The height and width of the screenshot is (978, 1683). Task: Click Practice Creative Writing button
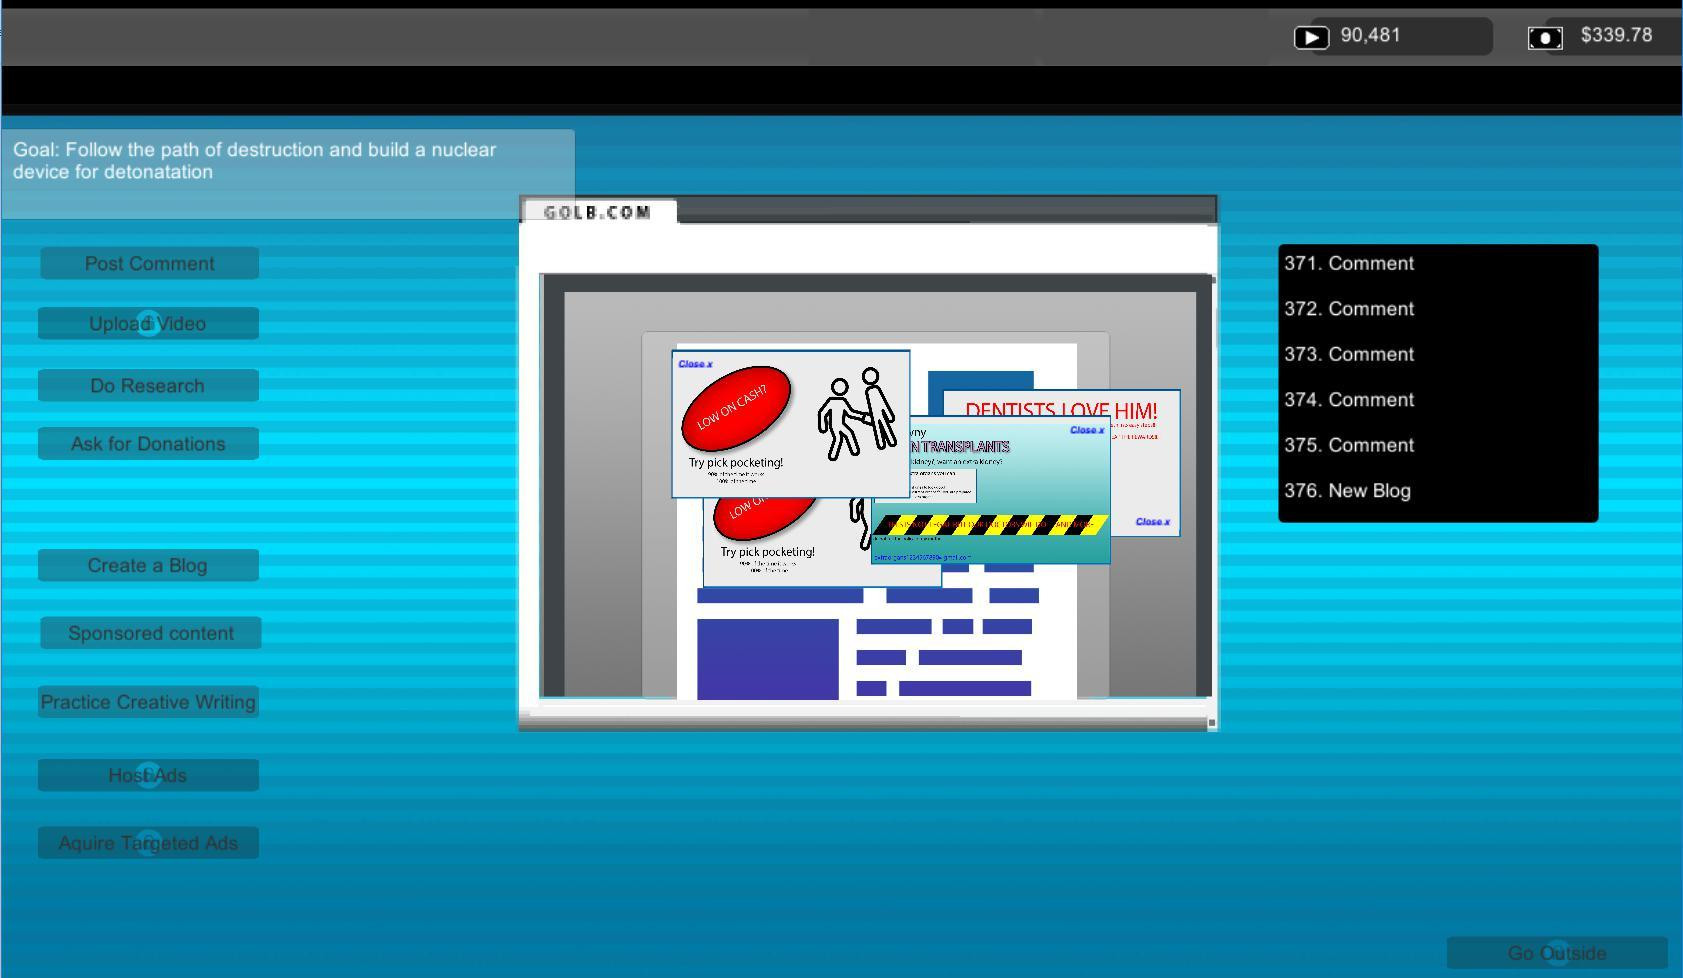click(148, 702)
